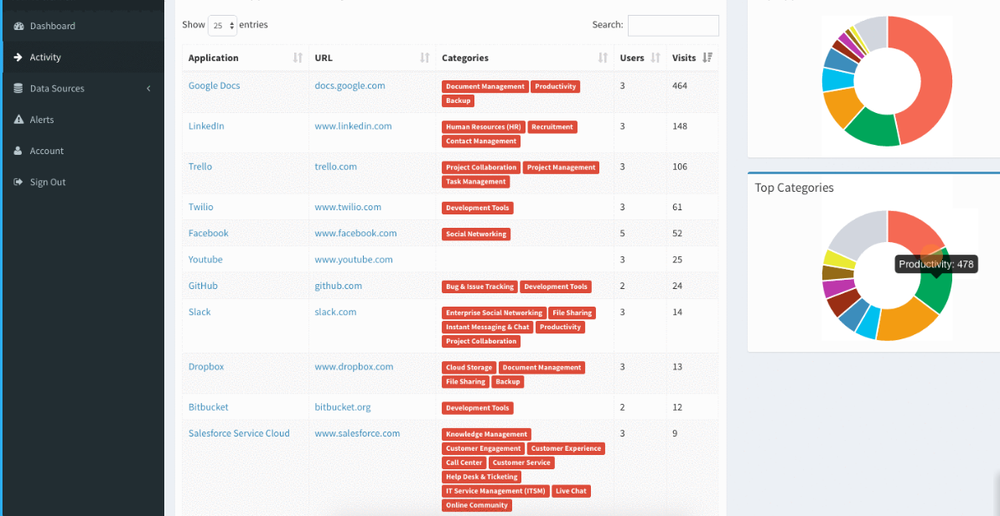Click the Social Networking tag
This screenshot has width=1000, height=516.
click(x=476, y=235)
